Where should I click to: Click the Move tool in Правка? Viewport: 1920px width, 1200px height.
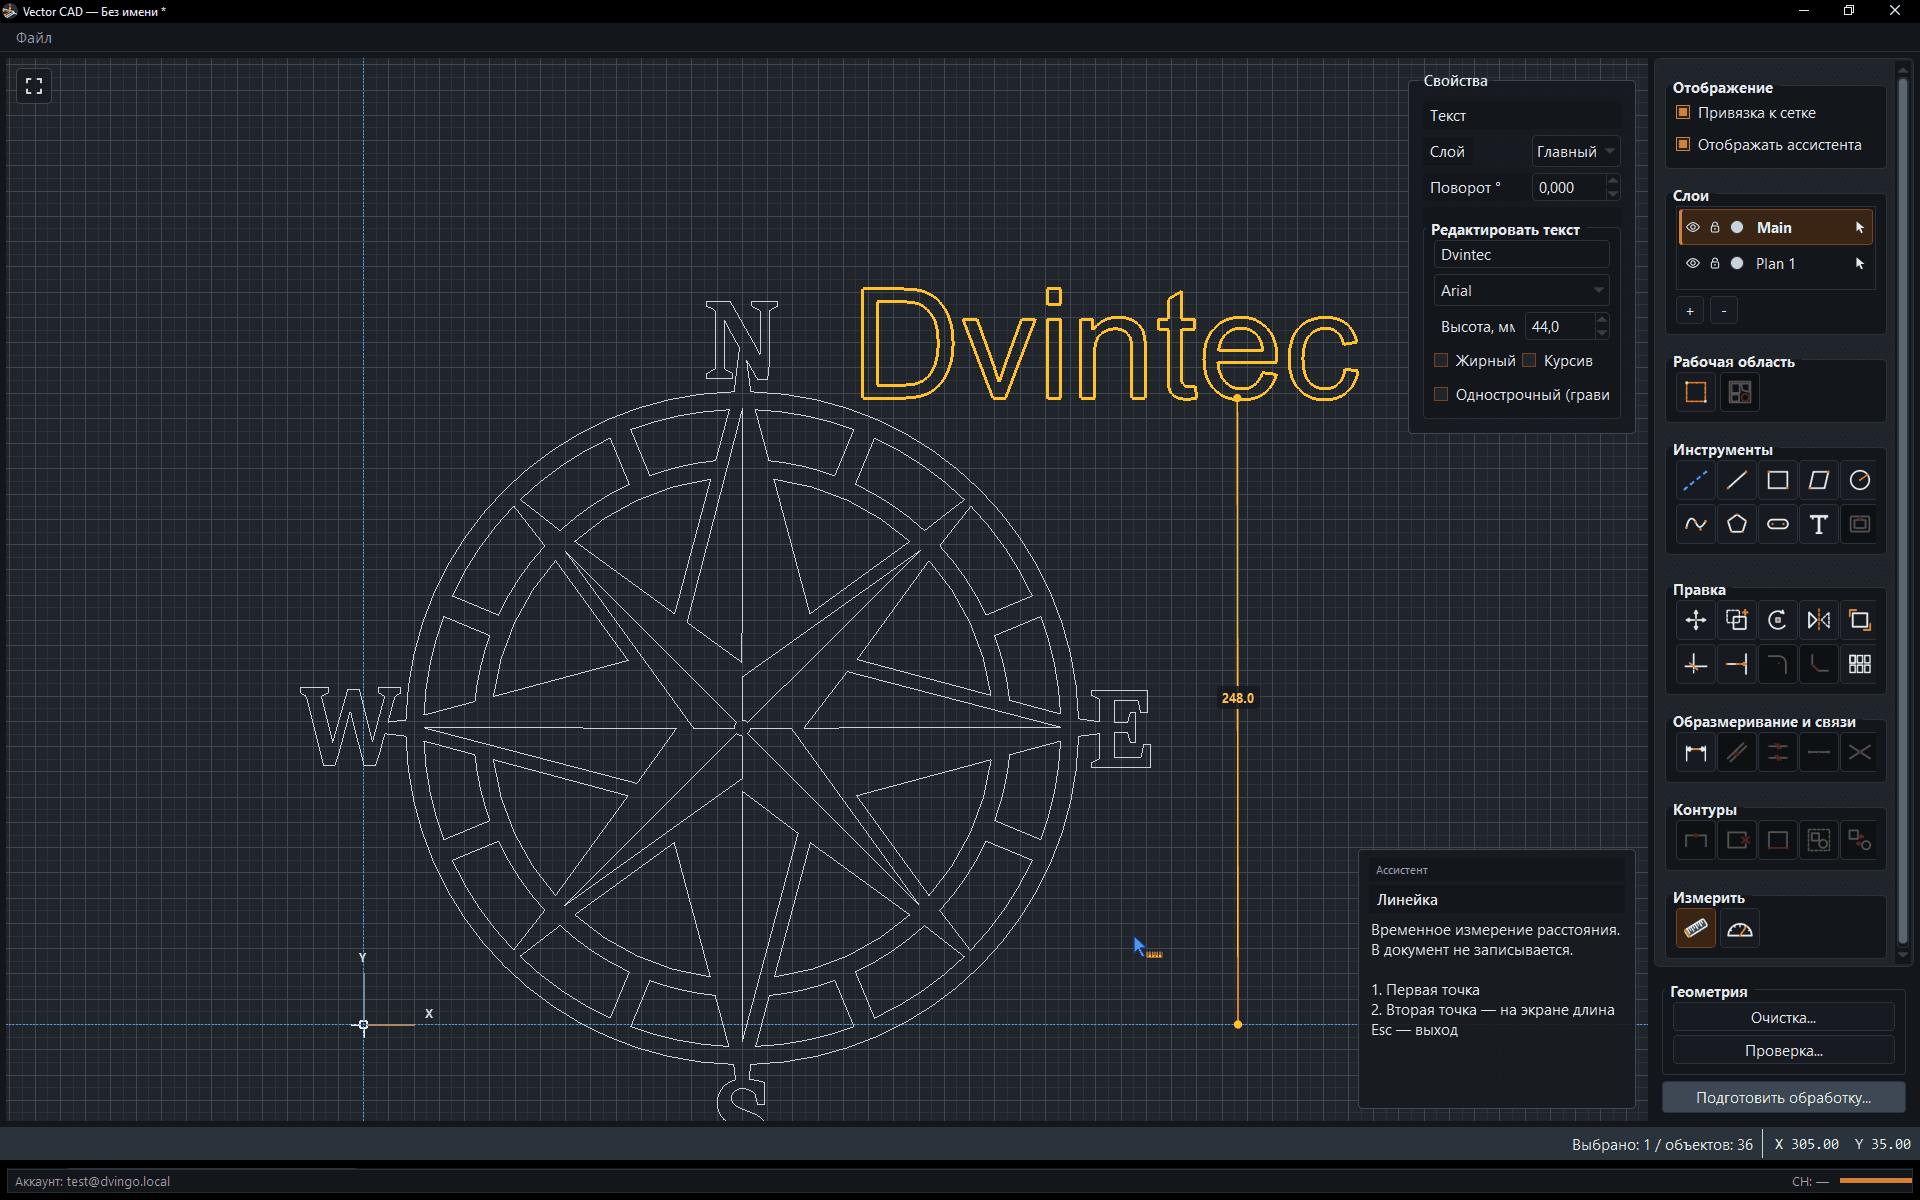point(1696,621)
